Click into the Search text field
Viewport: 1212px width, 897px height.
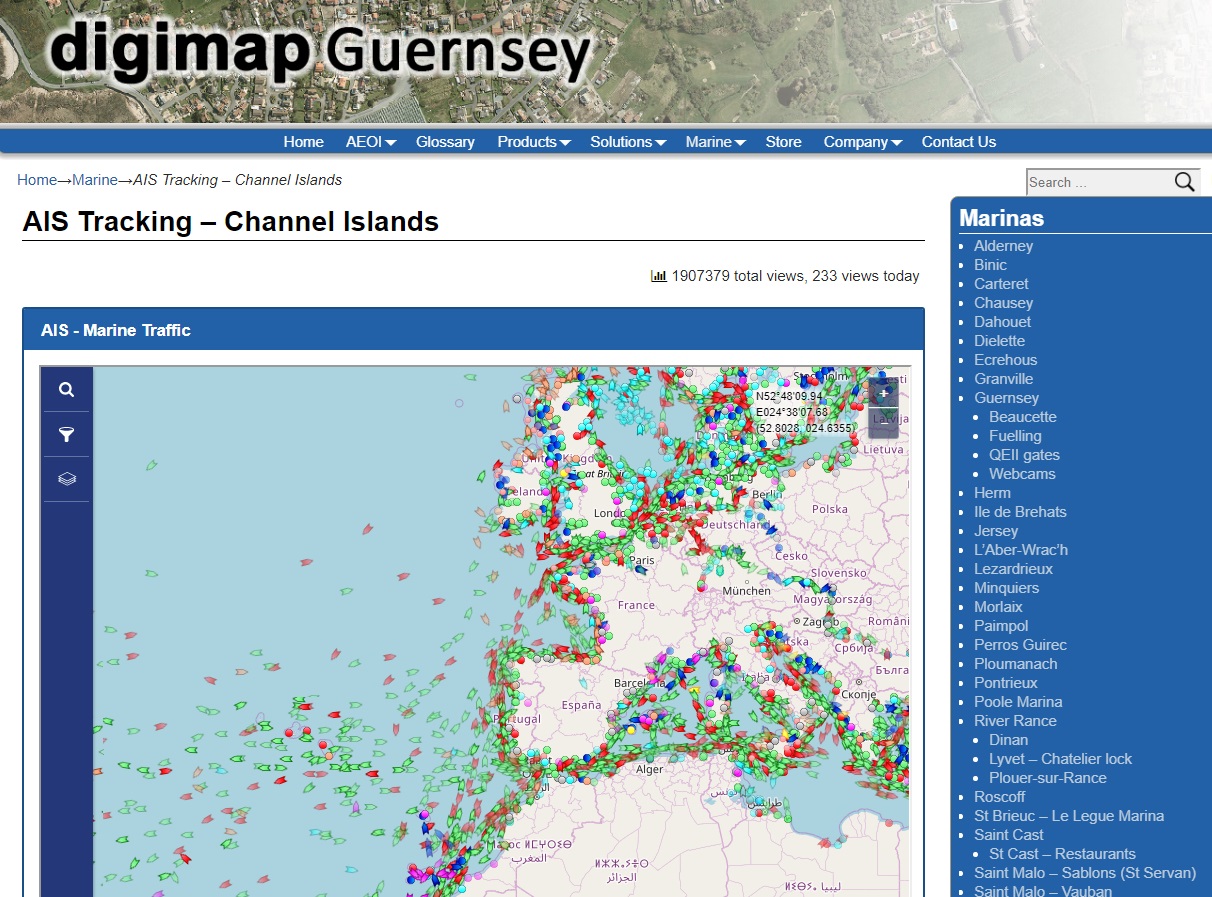1097,182
